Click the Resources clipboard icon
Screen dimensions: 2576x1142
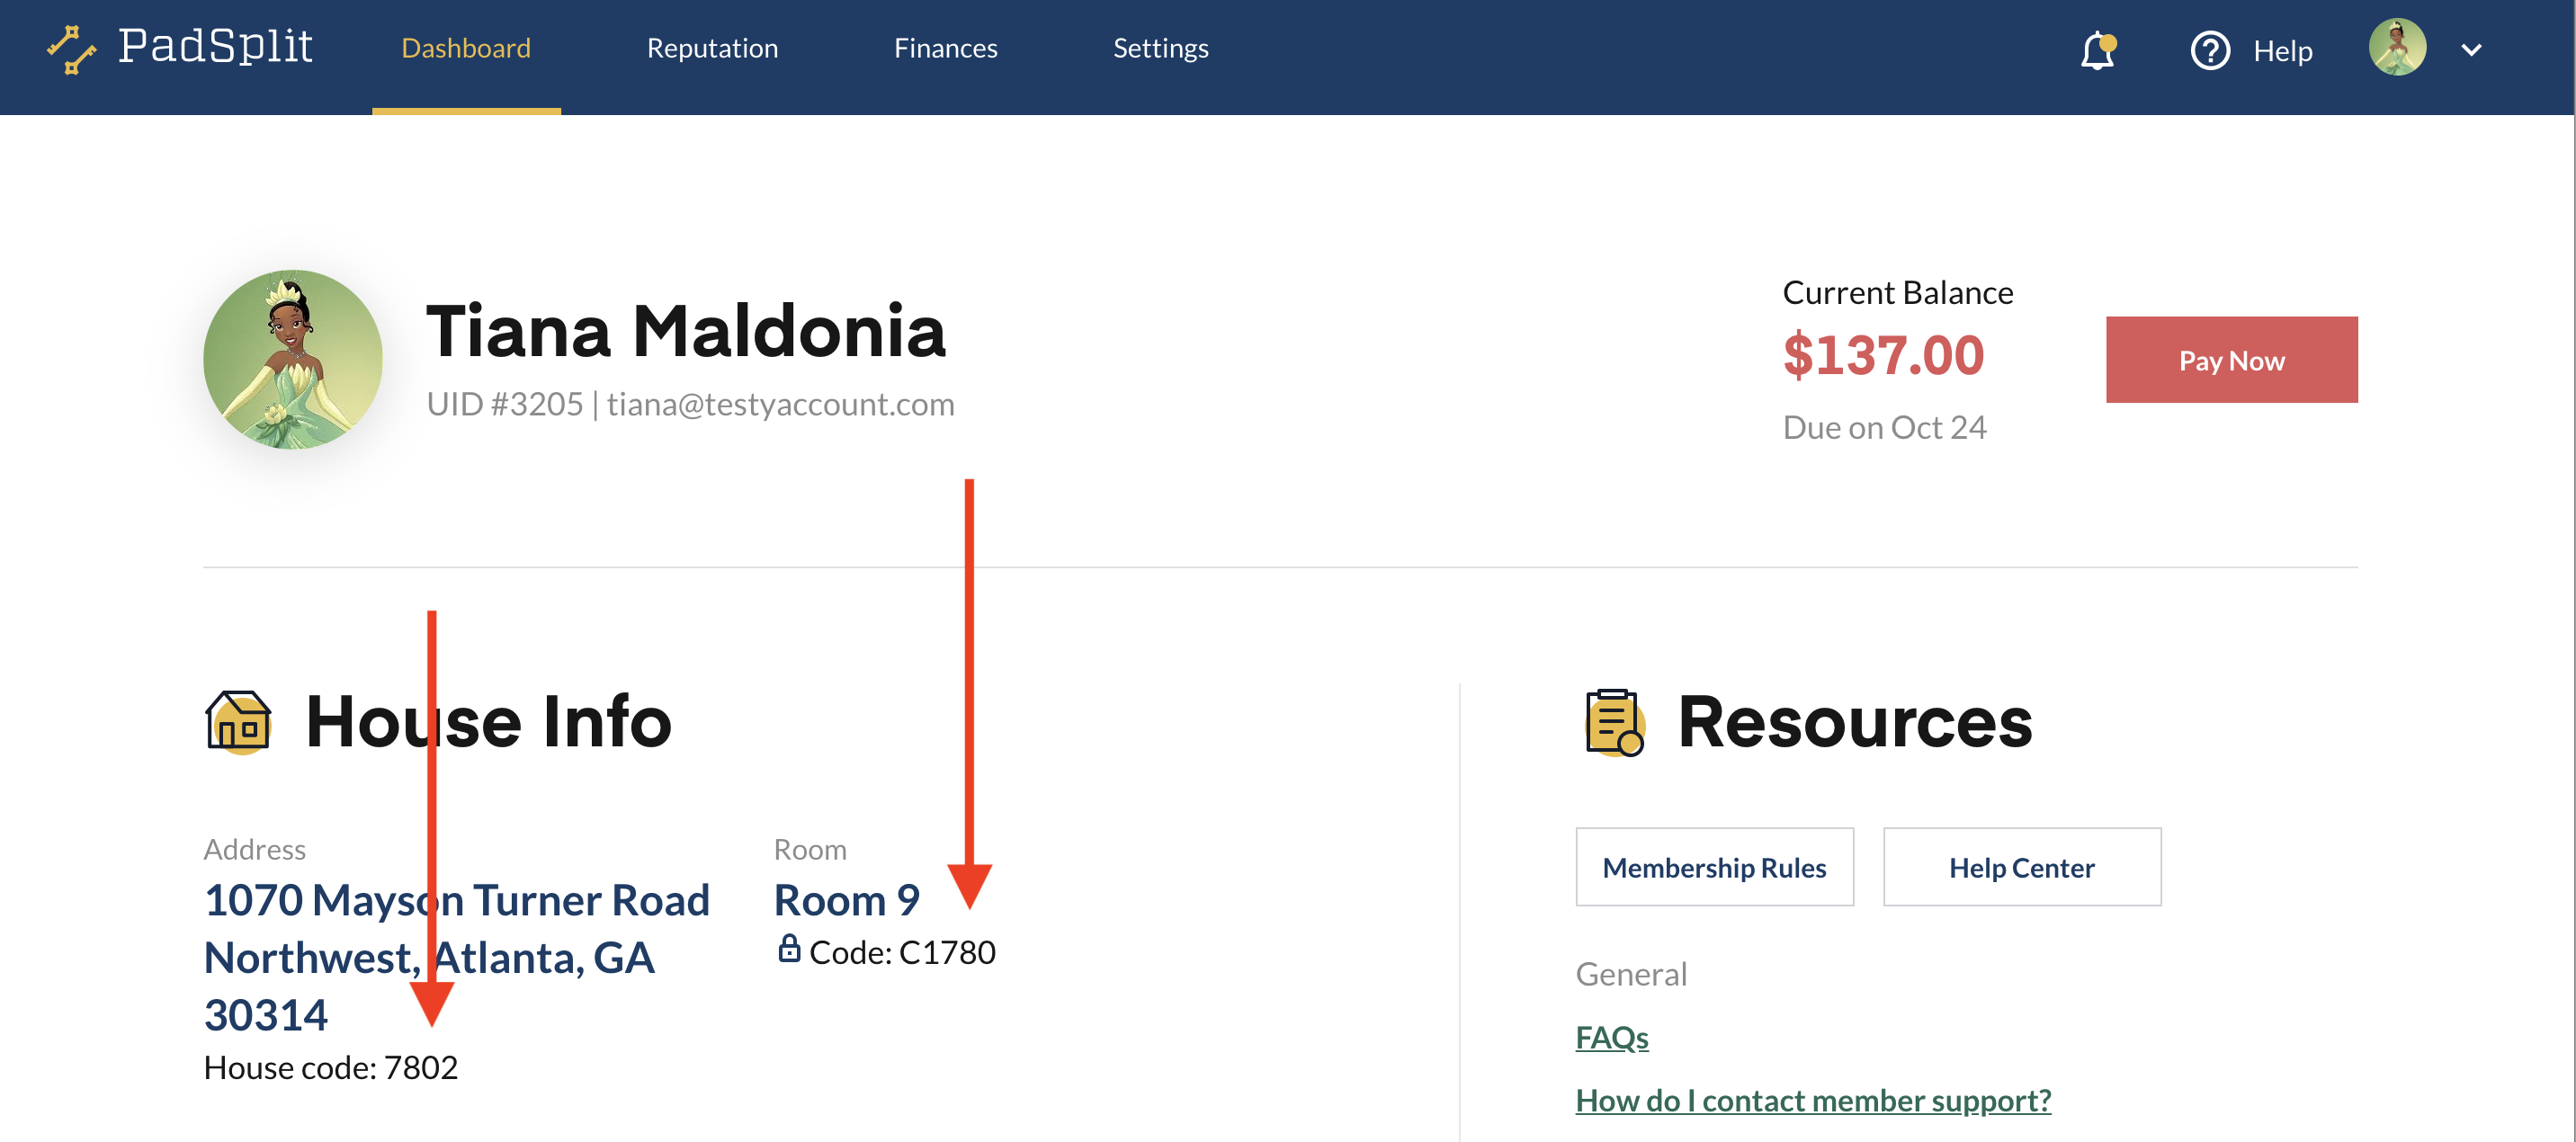pos(1614,722)
